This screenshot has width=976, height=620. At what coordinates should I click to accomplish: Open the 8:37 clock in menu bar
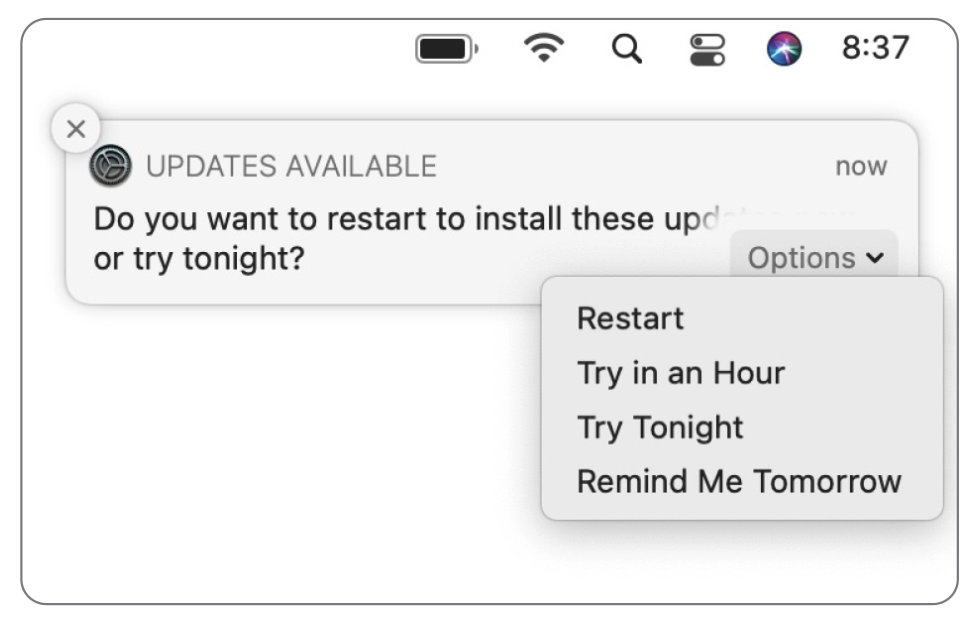(x=875, y=48)
